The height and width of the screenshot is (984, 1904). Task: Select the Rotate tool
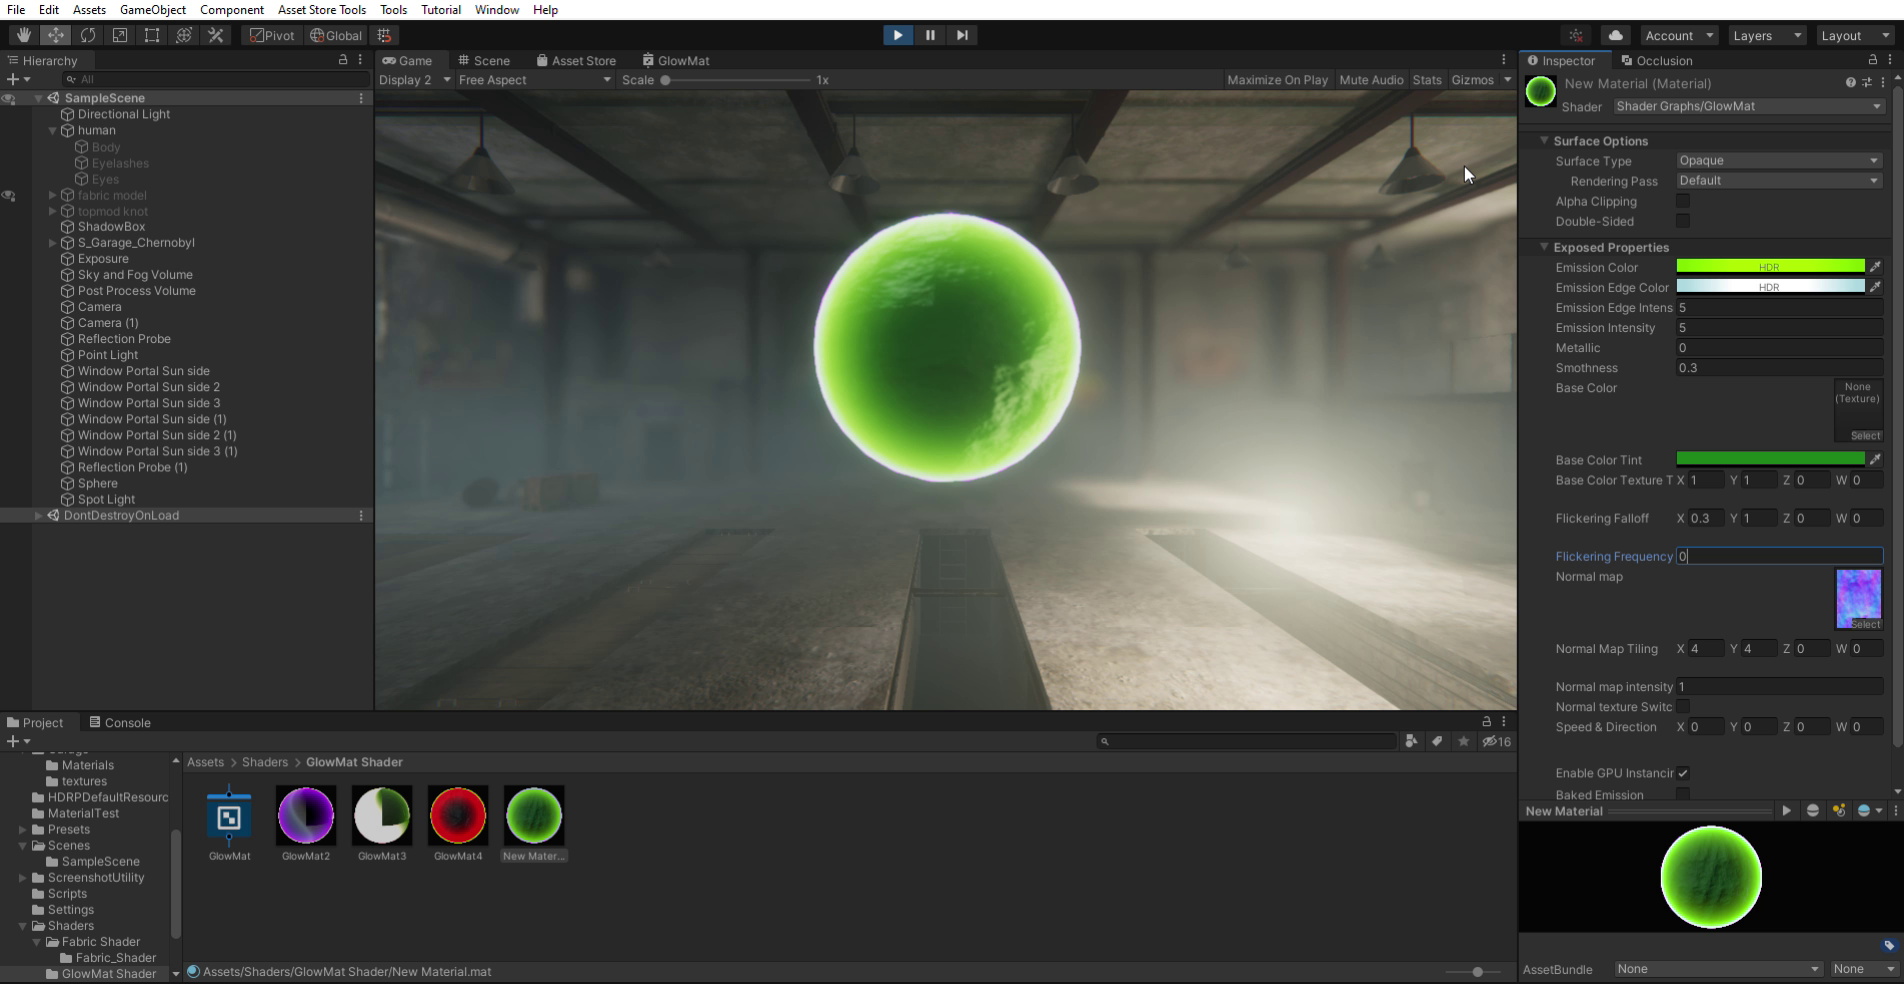tap(87, 35)
